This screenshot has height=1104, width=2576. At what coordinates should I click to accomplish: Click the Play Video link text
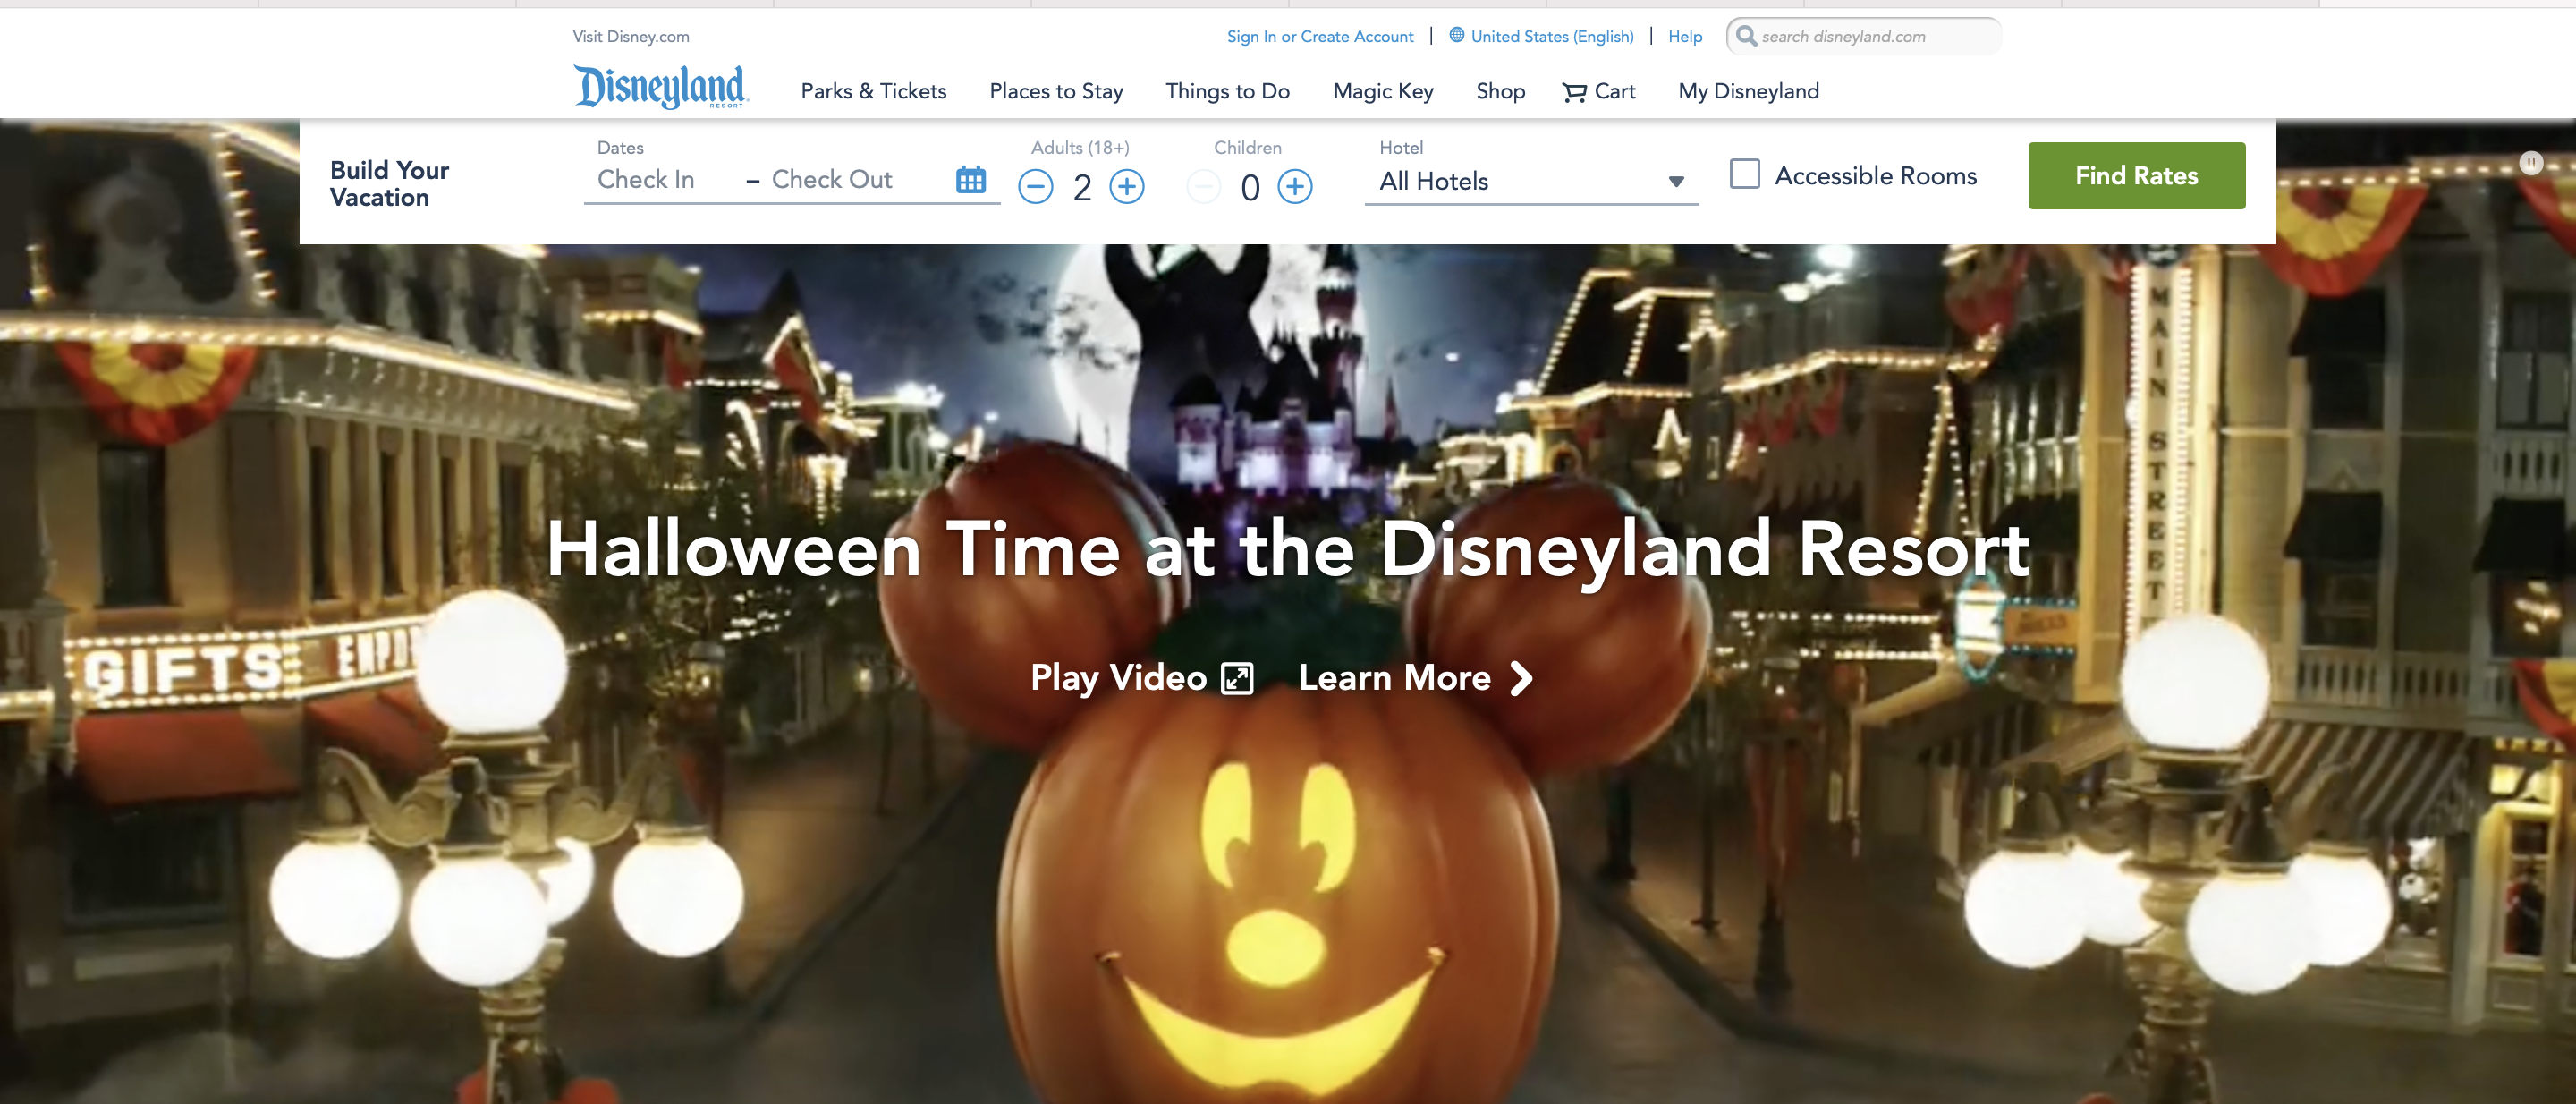1118,678
